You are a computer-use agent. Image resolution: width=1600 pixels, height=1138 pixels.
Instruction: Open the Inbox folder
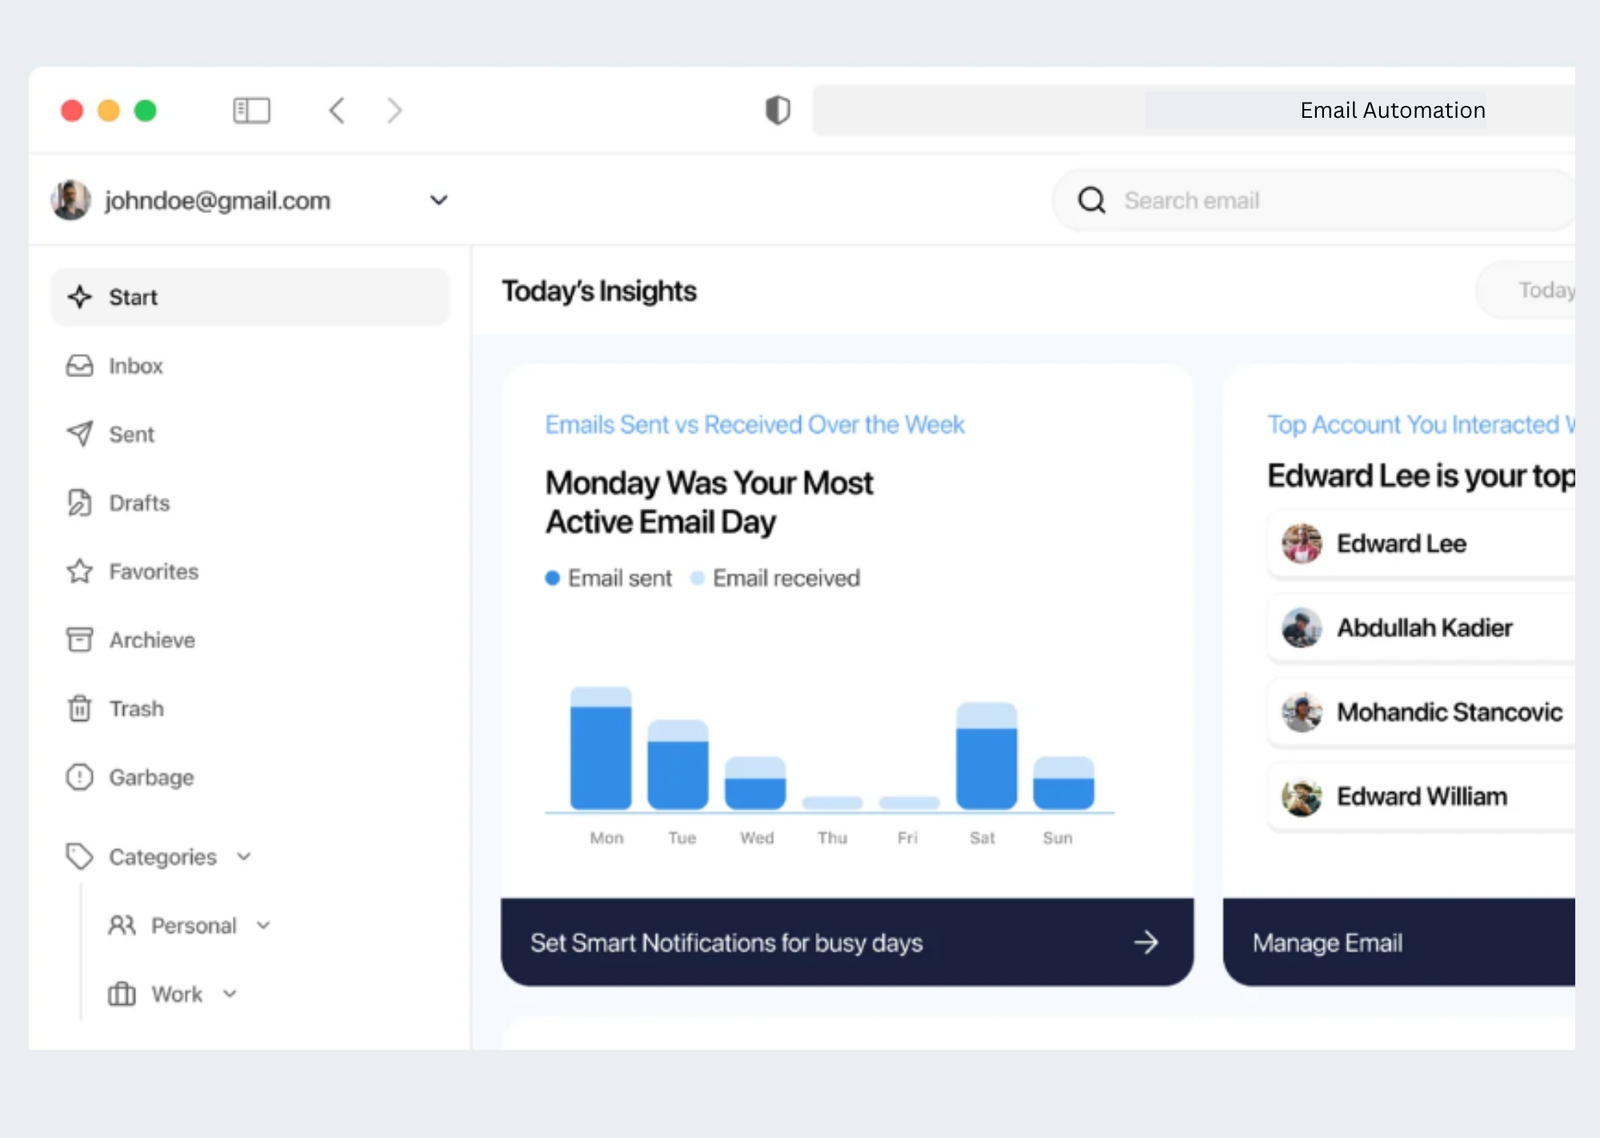pyautogui.click(x=135, y=366)
